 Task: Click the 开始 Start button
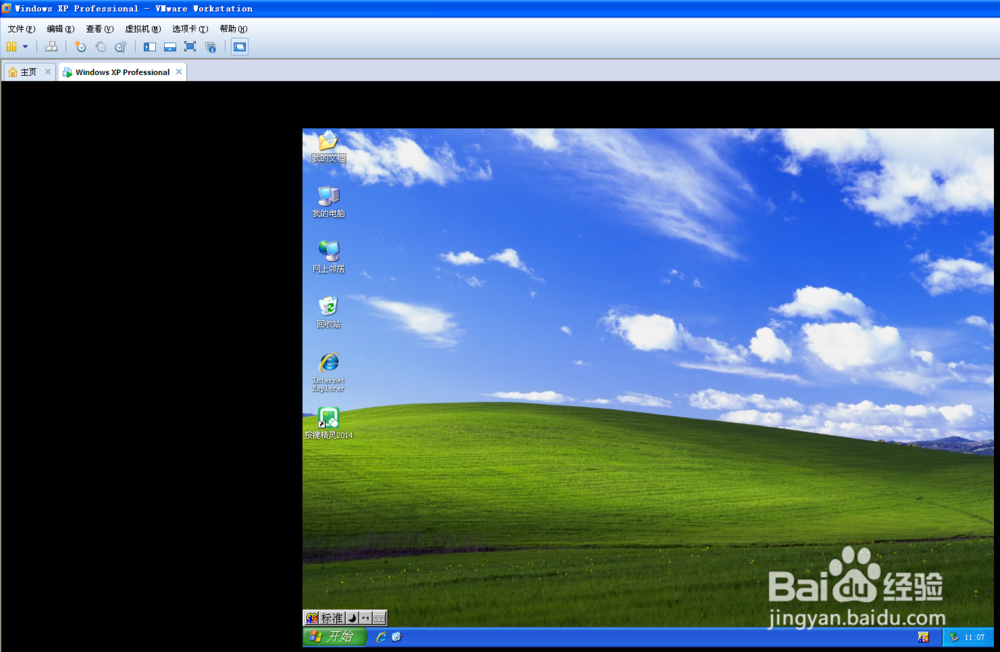[335, 637]
